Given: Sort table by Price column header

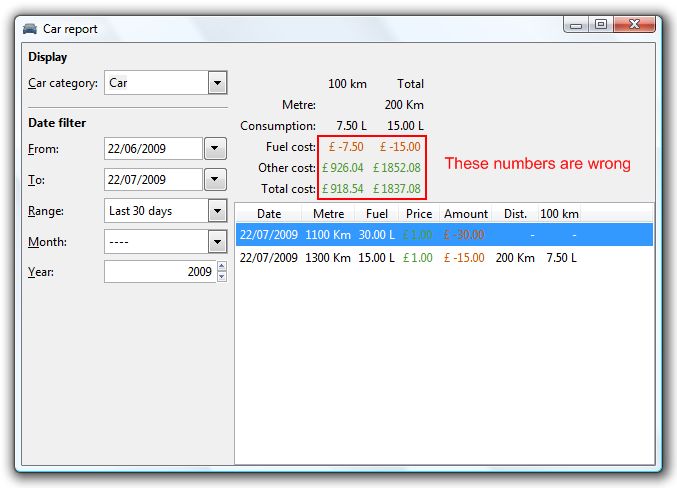Looking at the screenshot, I should 419,214.
